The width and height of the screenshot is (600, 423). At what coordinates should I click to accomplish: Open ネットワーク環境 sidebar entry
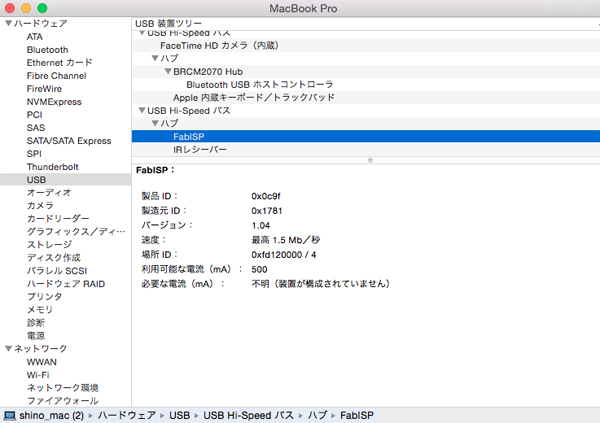[63, 388]
